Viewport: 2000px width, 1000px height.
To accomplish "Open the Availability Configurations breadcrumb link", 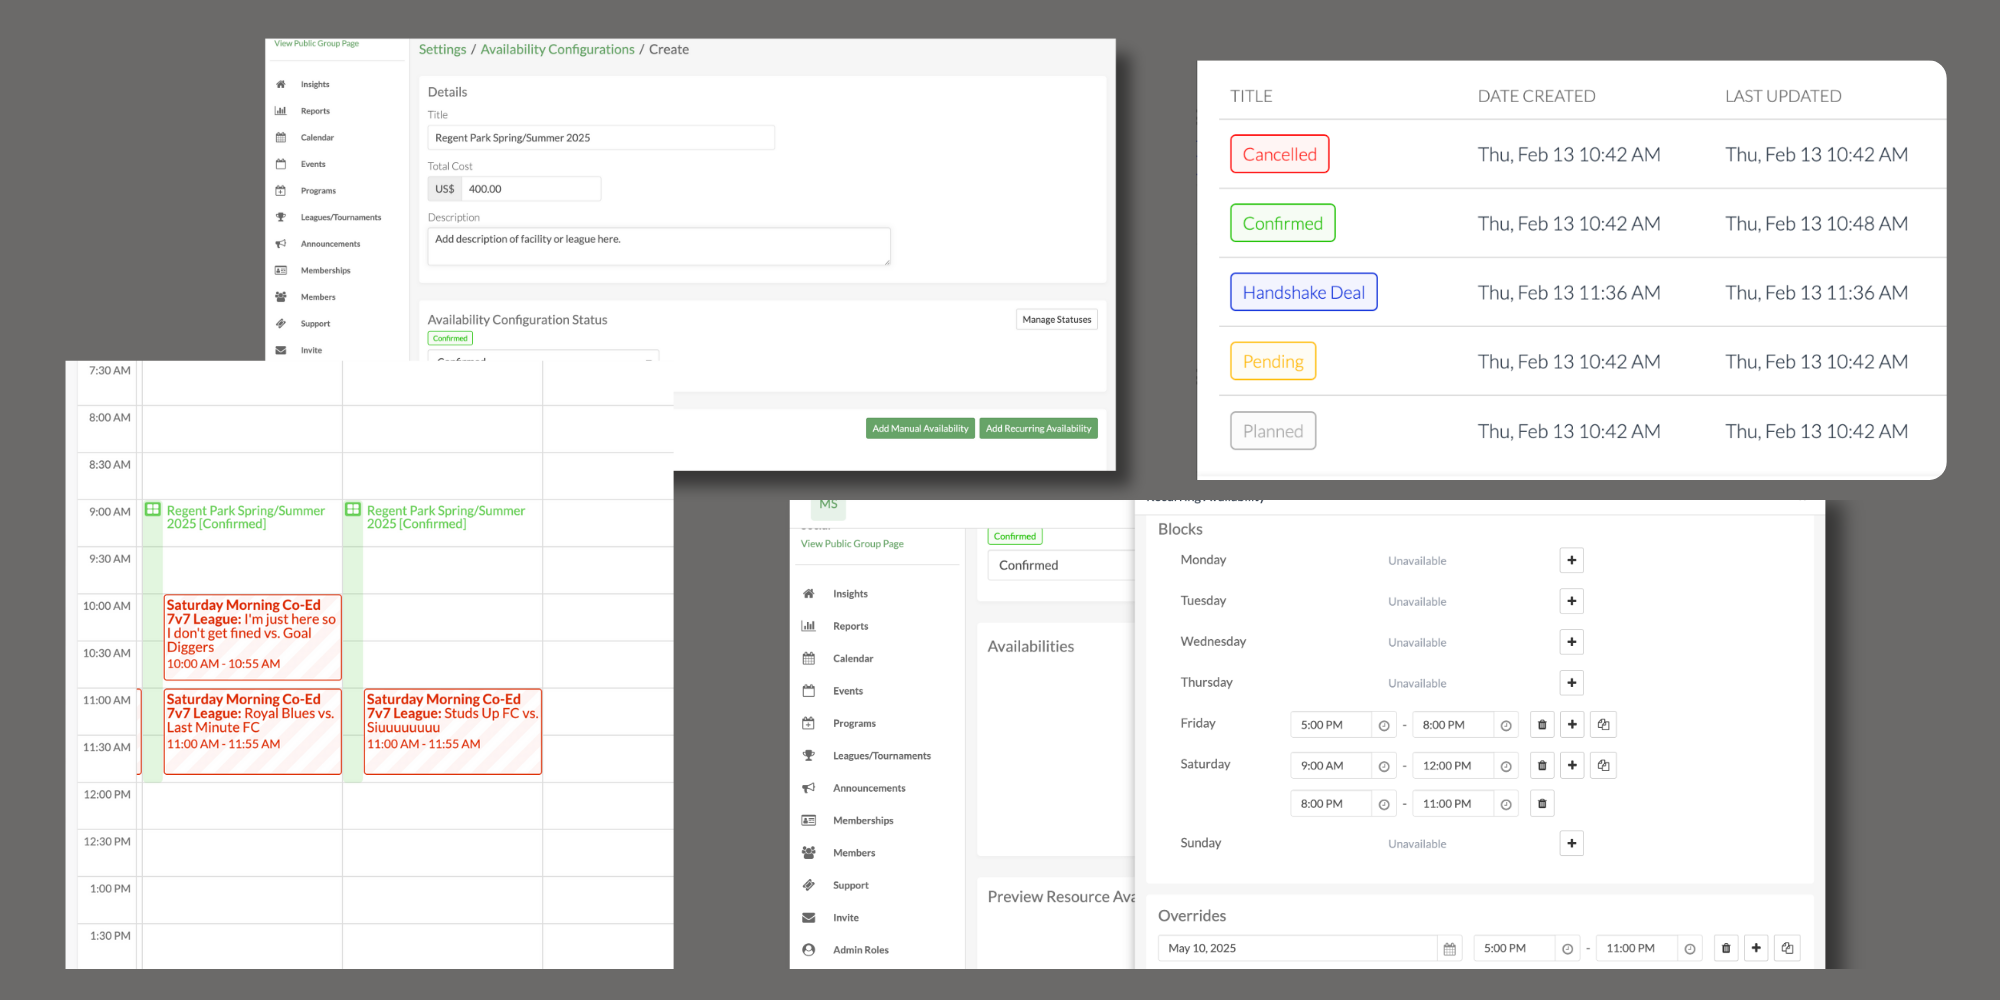I will tap(557, 50).
